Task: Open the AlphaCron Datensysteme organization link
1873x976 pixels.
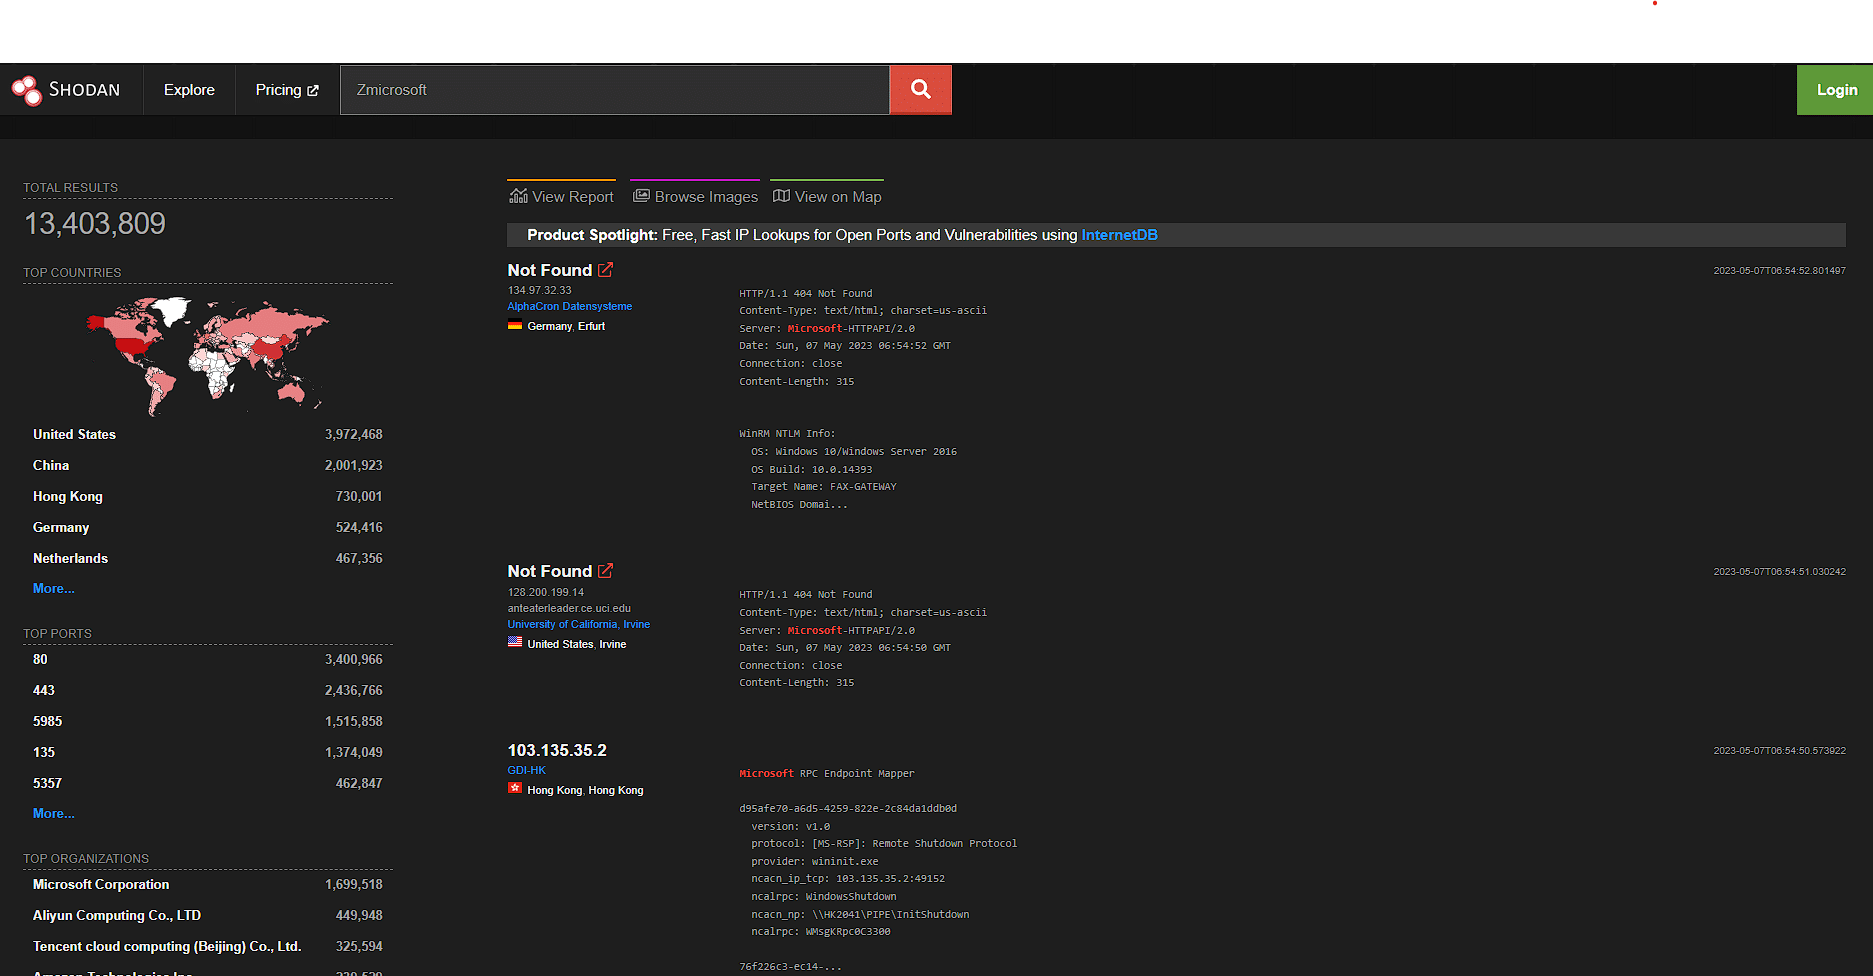Action: [x=569, y=306]
